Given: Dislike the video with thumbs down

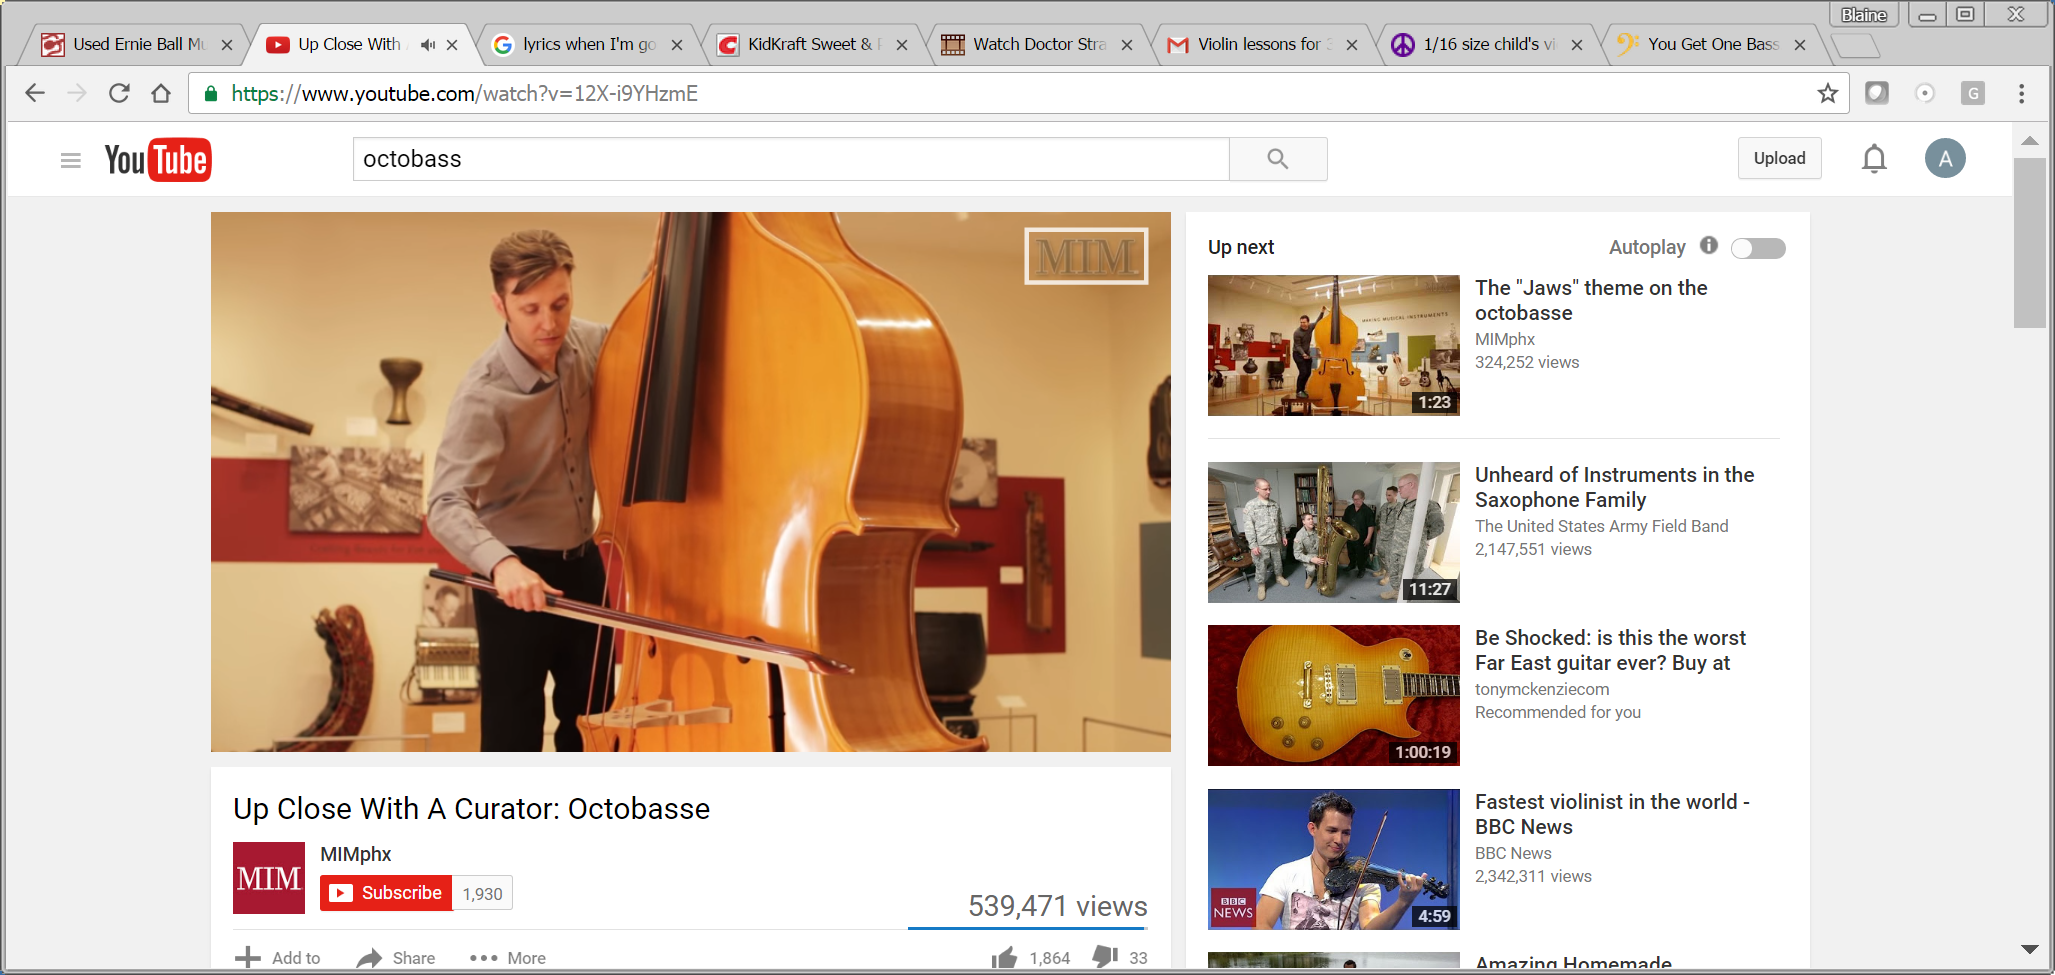Looking at the screenshot, I should (1105, 957).
